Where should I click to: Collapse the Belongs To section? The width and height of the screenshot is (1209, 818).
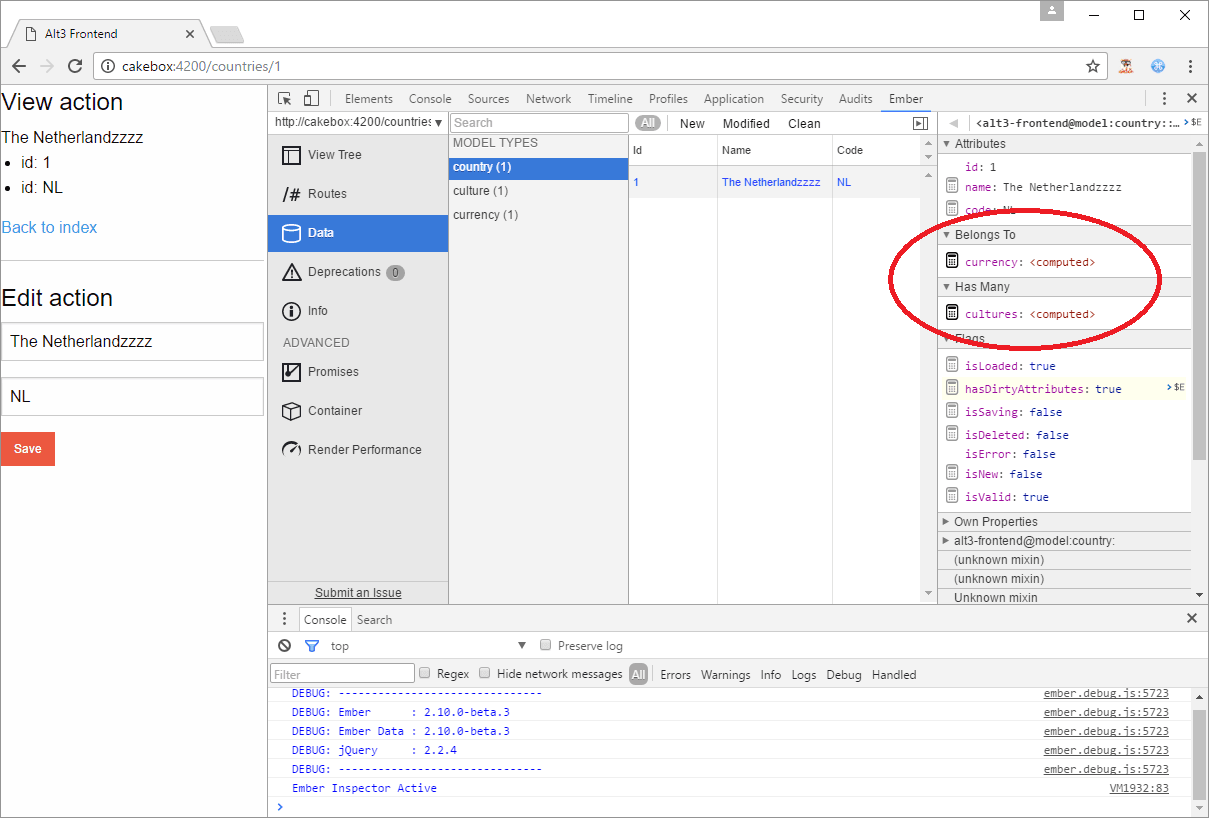point(946,234)
